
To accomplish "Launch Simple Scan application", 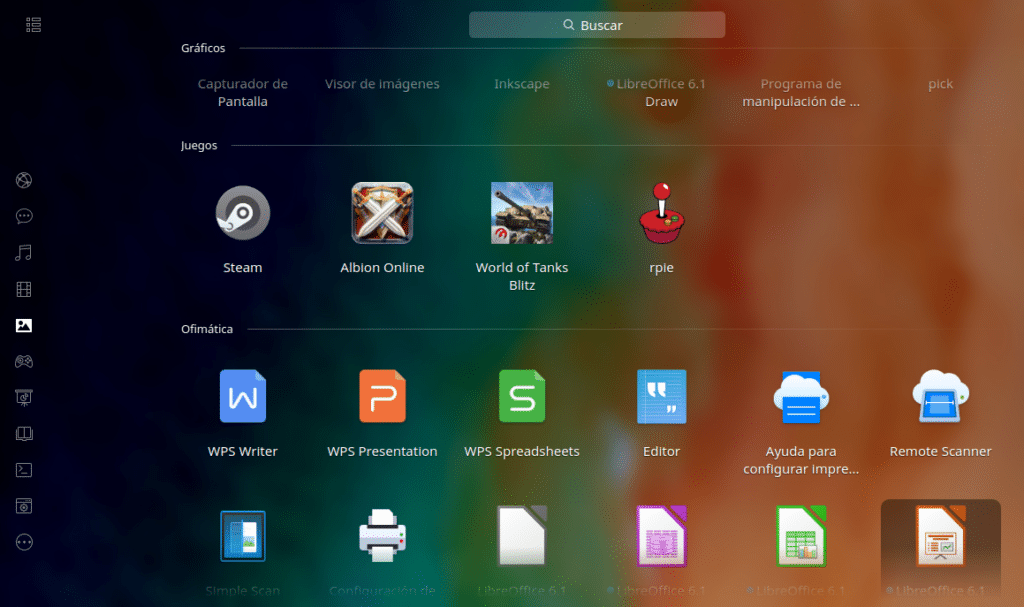I will coord(242,537).
